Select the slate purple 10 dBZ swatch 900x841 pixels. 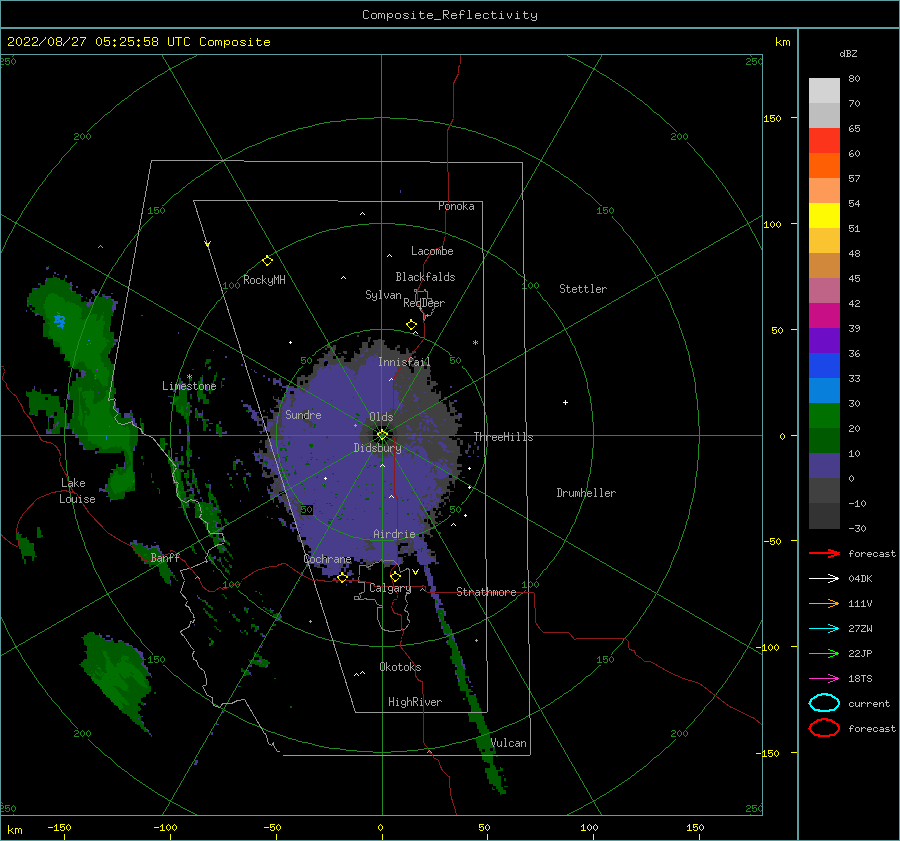824,466
